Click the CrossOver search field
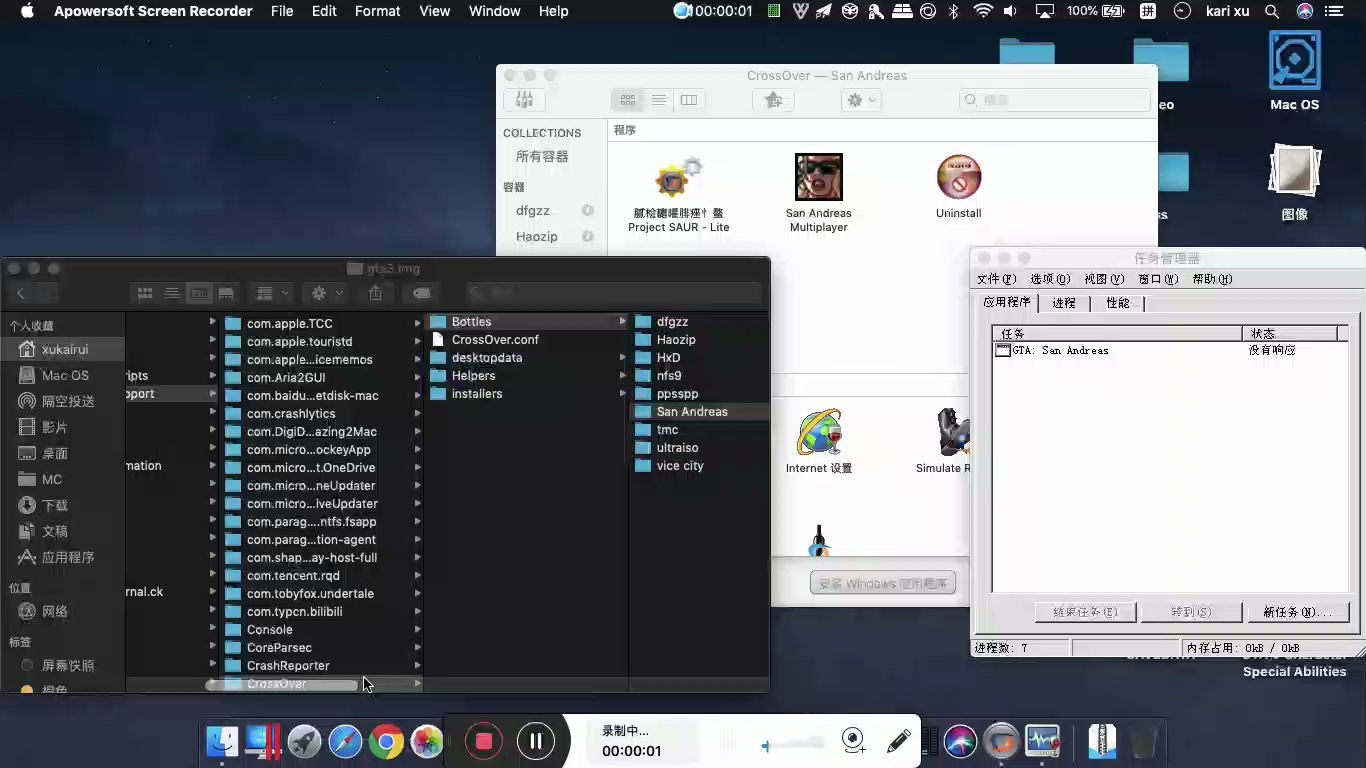Screen dimensions: 1366x768 pos(1055,100)
